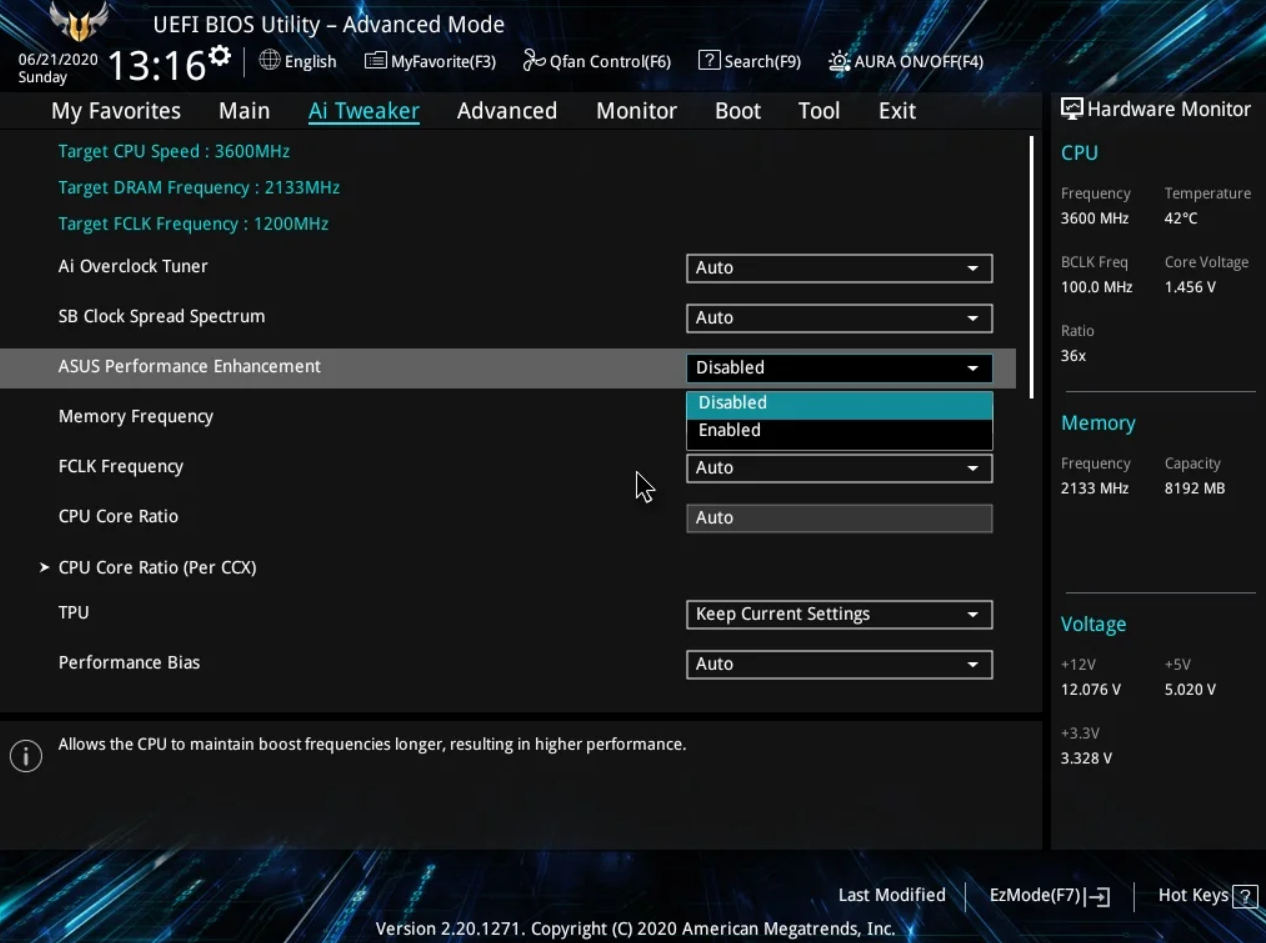Select the TPU row label
1266x943 pixels.
point(74,613)
